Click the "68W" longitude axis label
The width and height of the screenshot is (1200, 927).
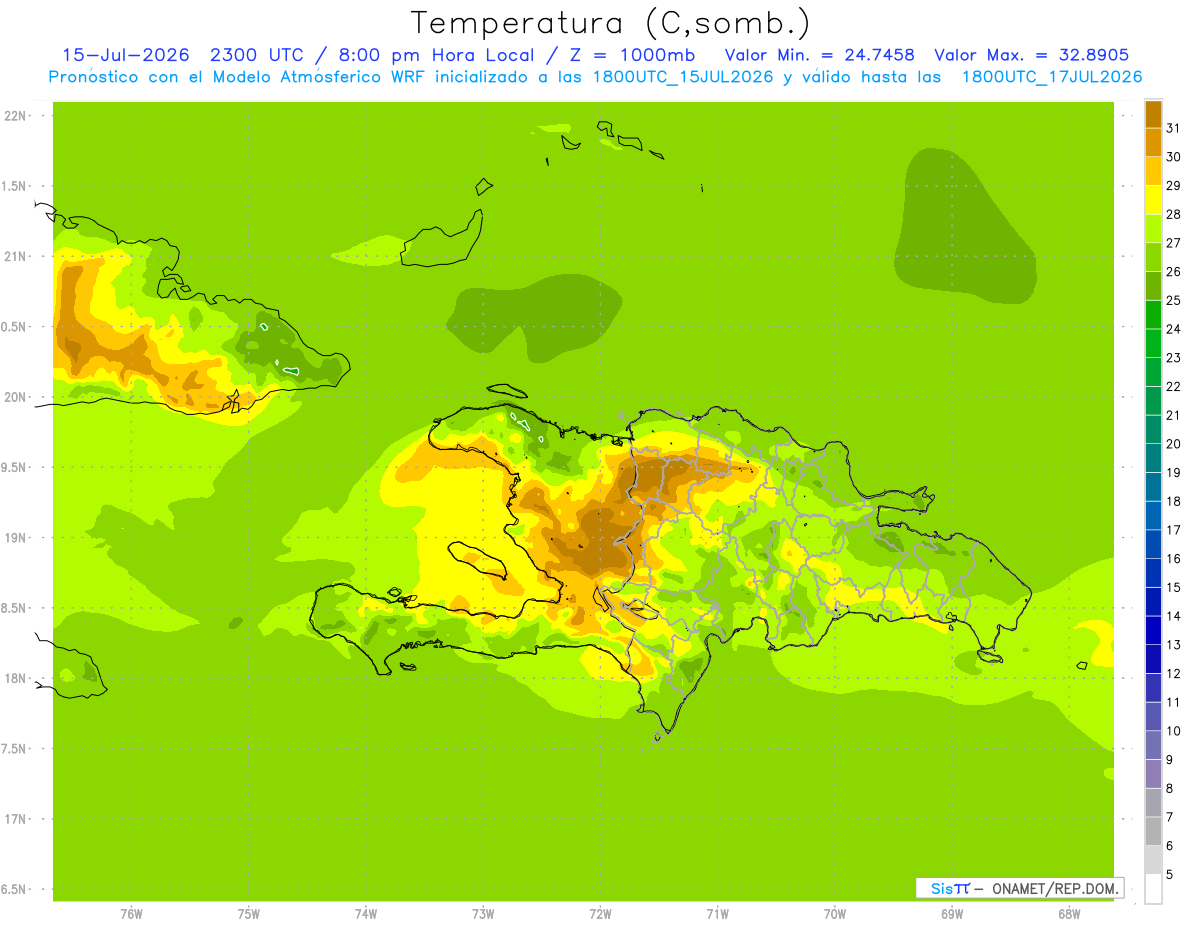tap(1069, 913)
